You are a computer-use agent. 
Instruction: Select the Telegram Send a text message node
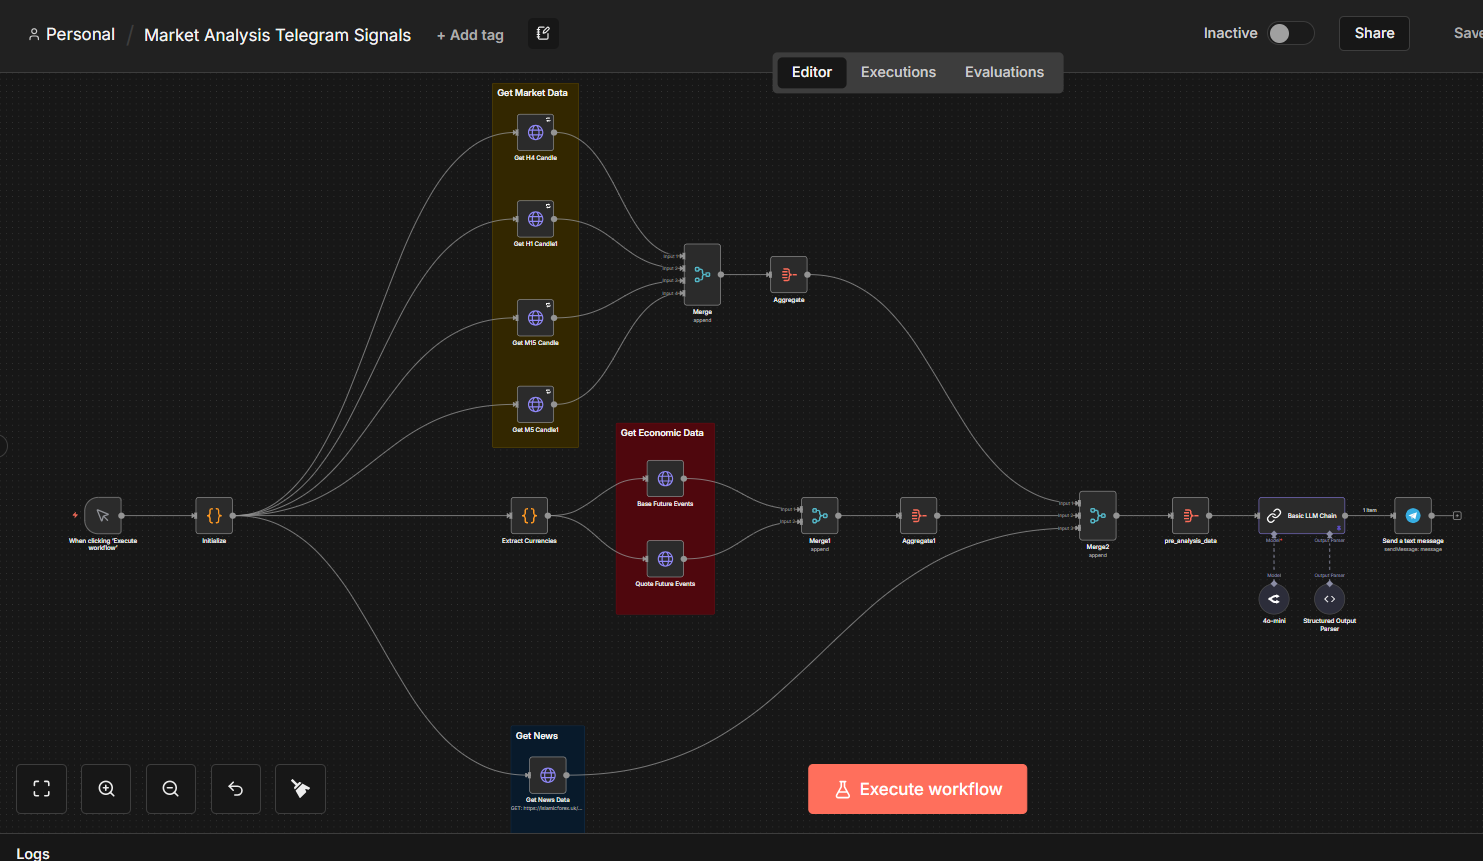click(1412, 516)
